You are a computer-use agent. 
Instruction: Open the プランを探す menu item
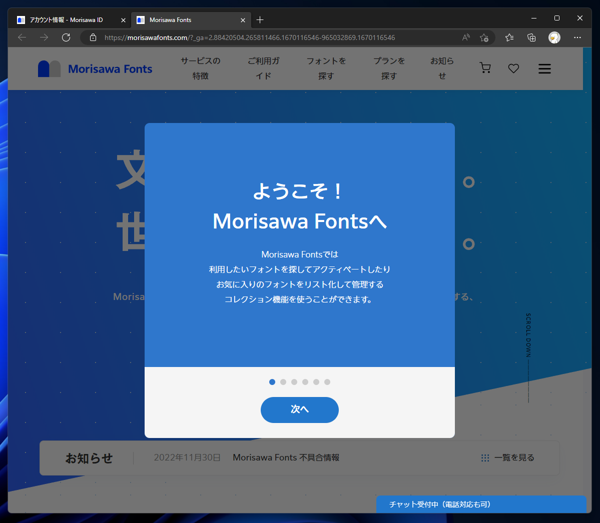(389, 68)
